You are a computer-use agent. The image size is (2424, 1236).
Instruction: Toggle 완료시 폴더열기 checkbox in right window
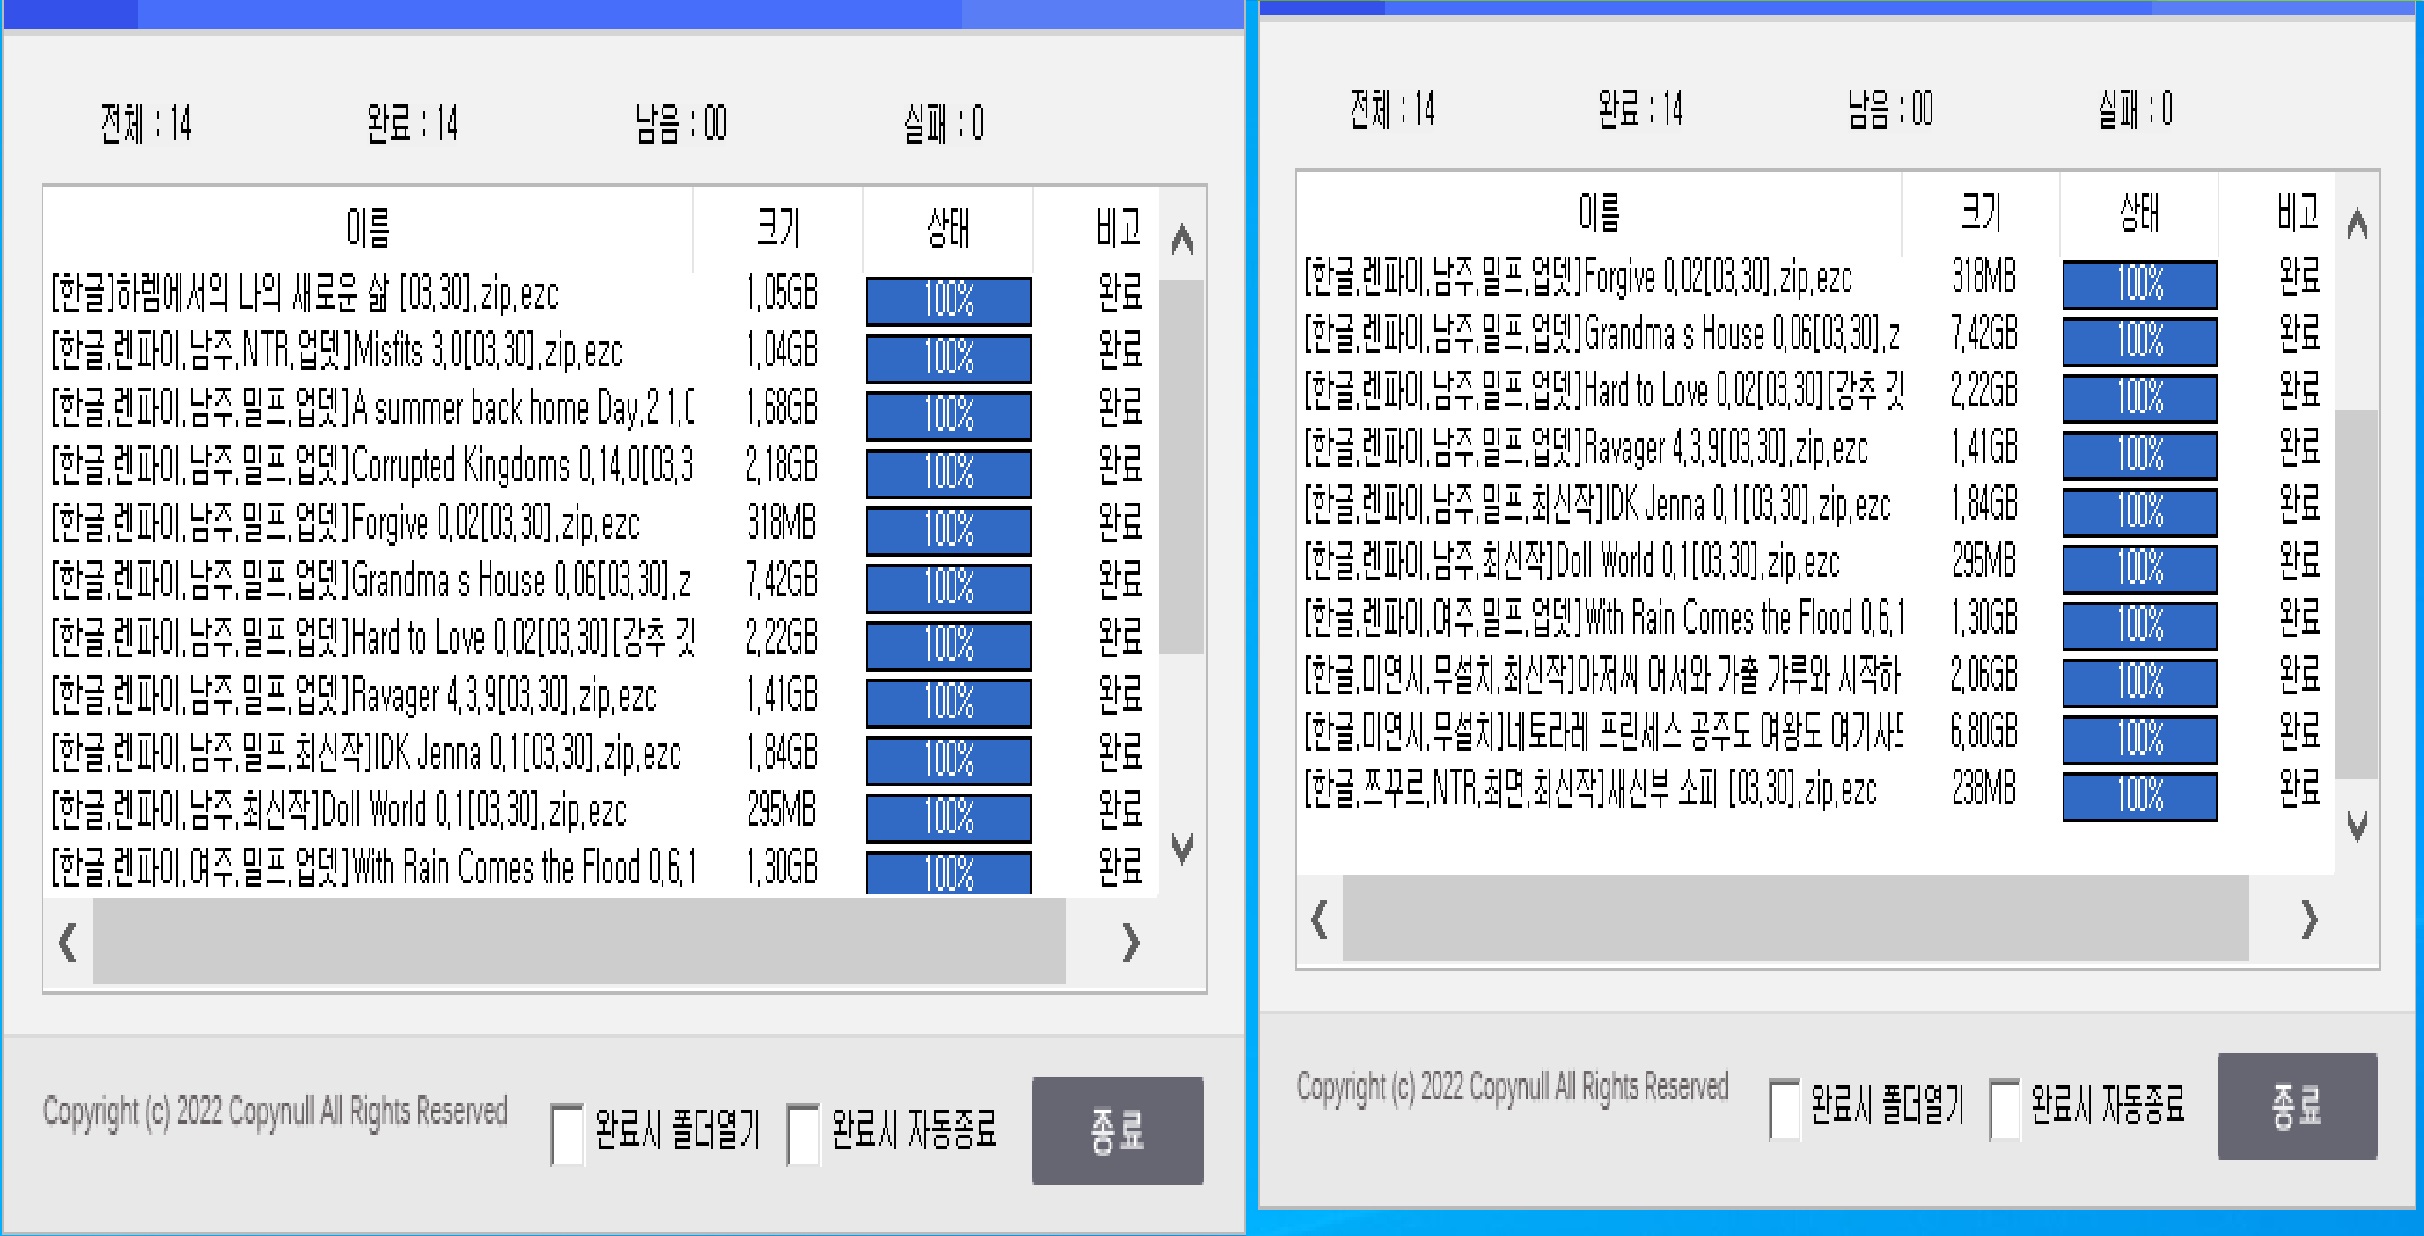[x=1785, y=1109]
